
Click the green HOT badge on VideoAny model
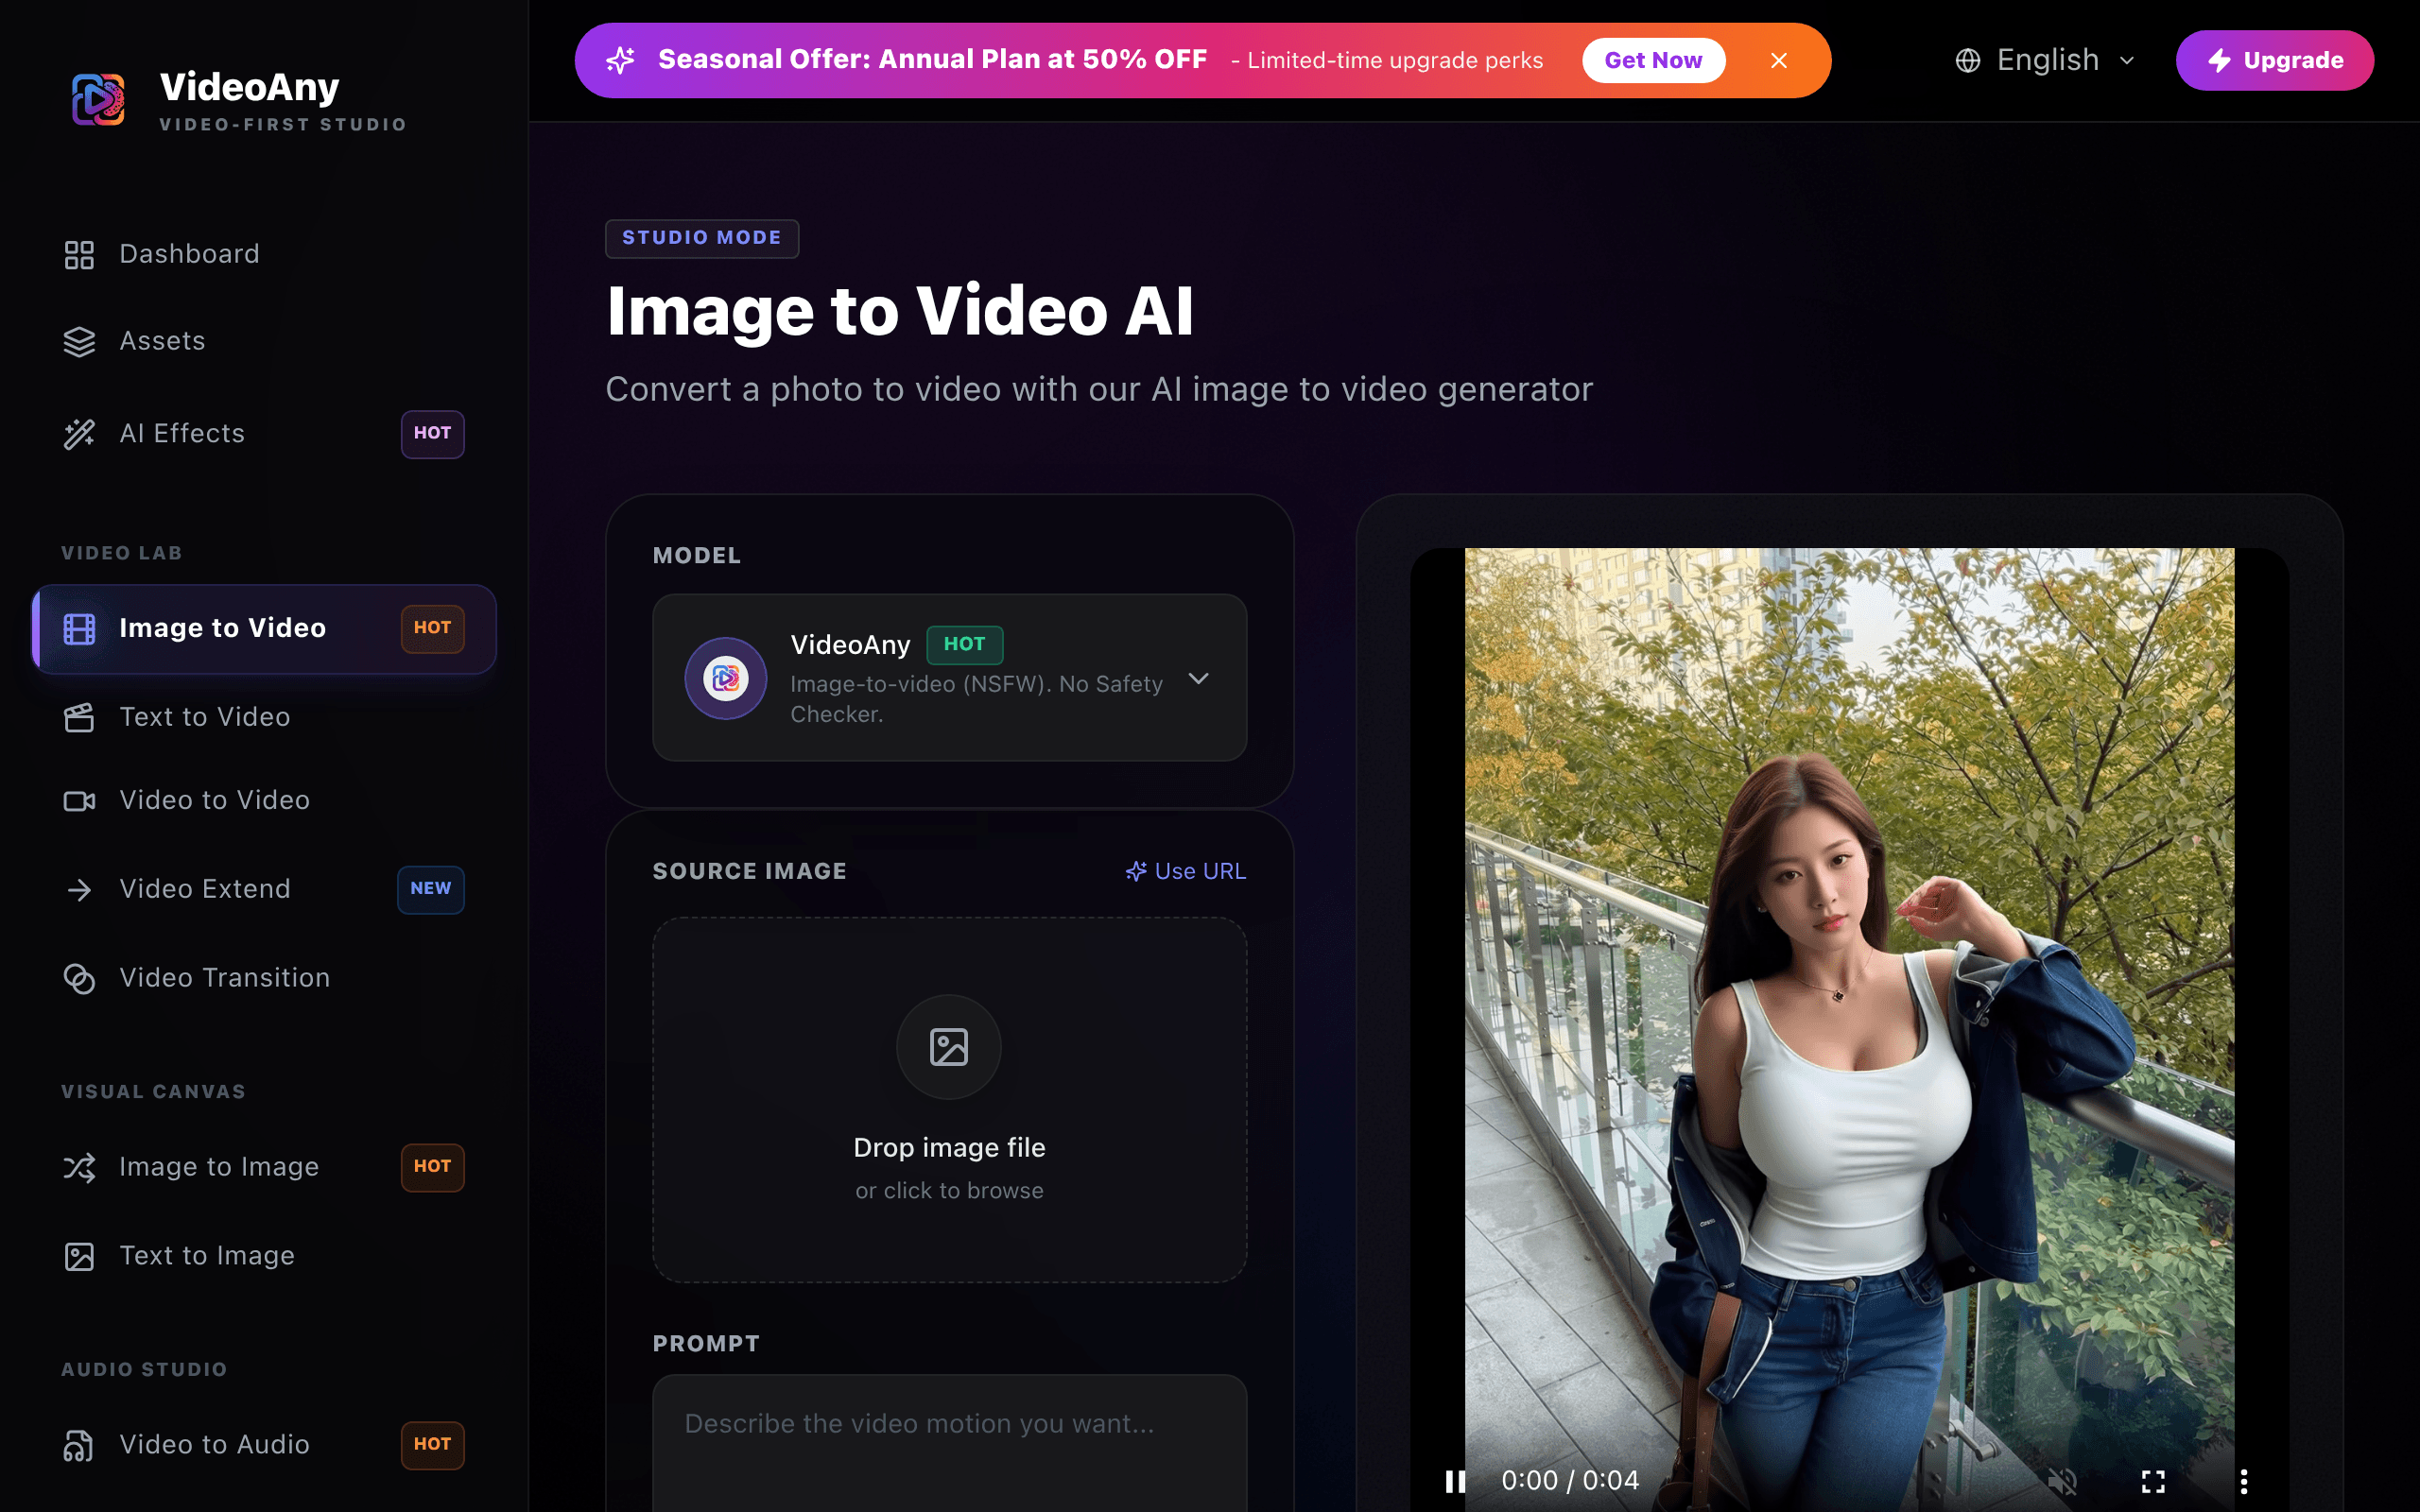pyautogui.click(x=964, y=645)
